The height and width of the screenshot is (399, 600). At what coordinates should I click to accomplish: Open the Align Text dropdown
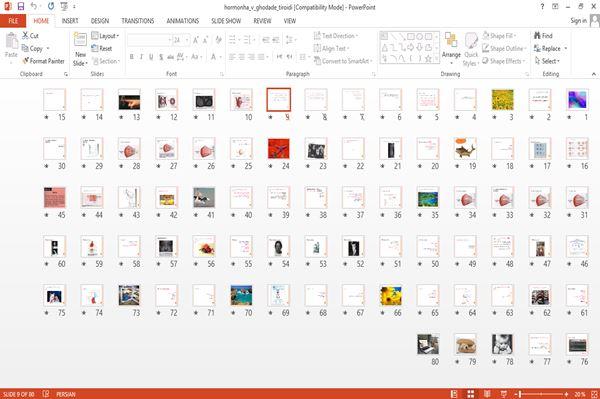[x=331, y=48]
